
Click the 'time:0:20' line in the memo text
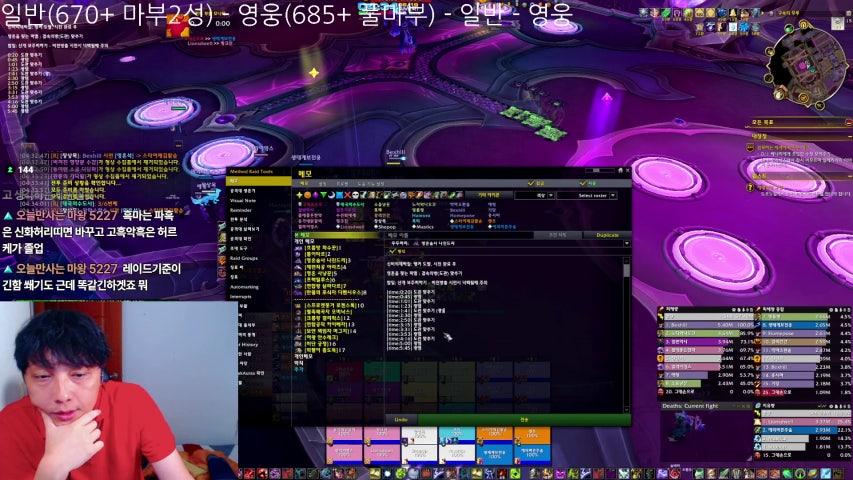[412, 292]
